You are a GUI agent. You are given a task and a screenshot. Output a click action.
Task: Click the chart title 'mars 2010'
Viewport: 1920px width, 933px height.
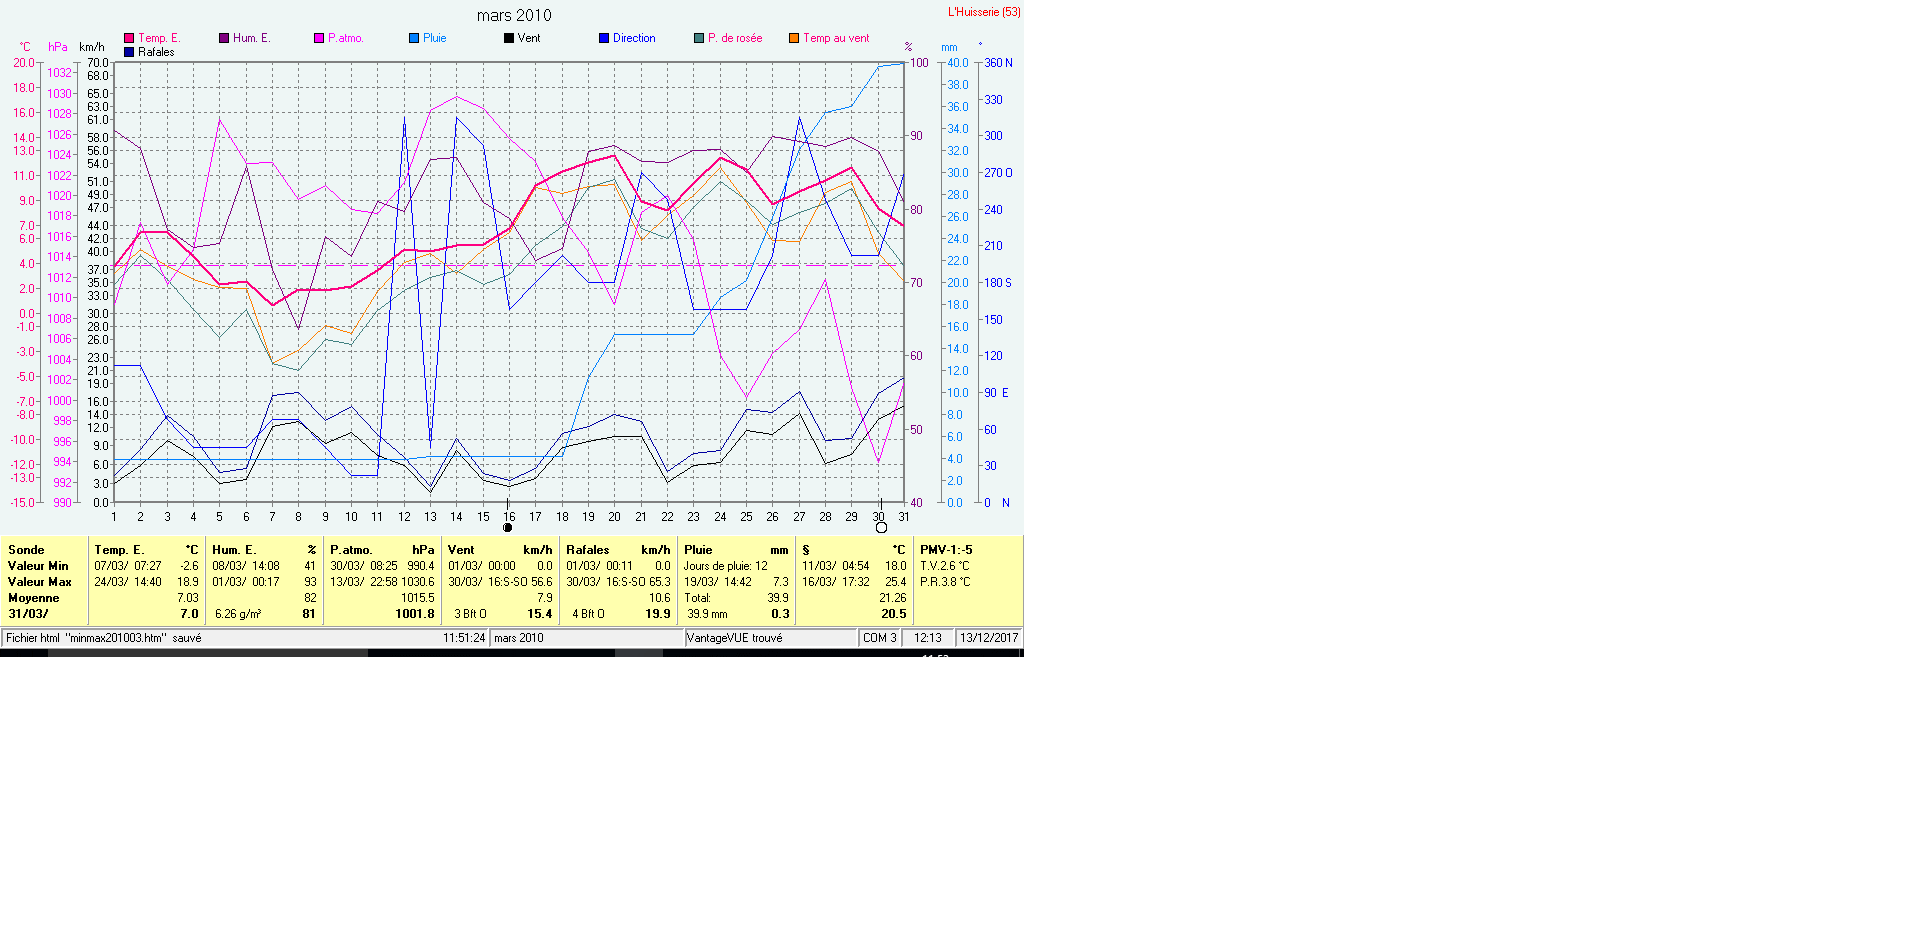tap(514, 15)
